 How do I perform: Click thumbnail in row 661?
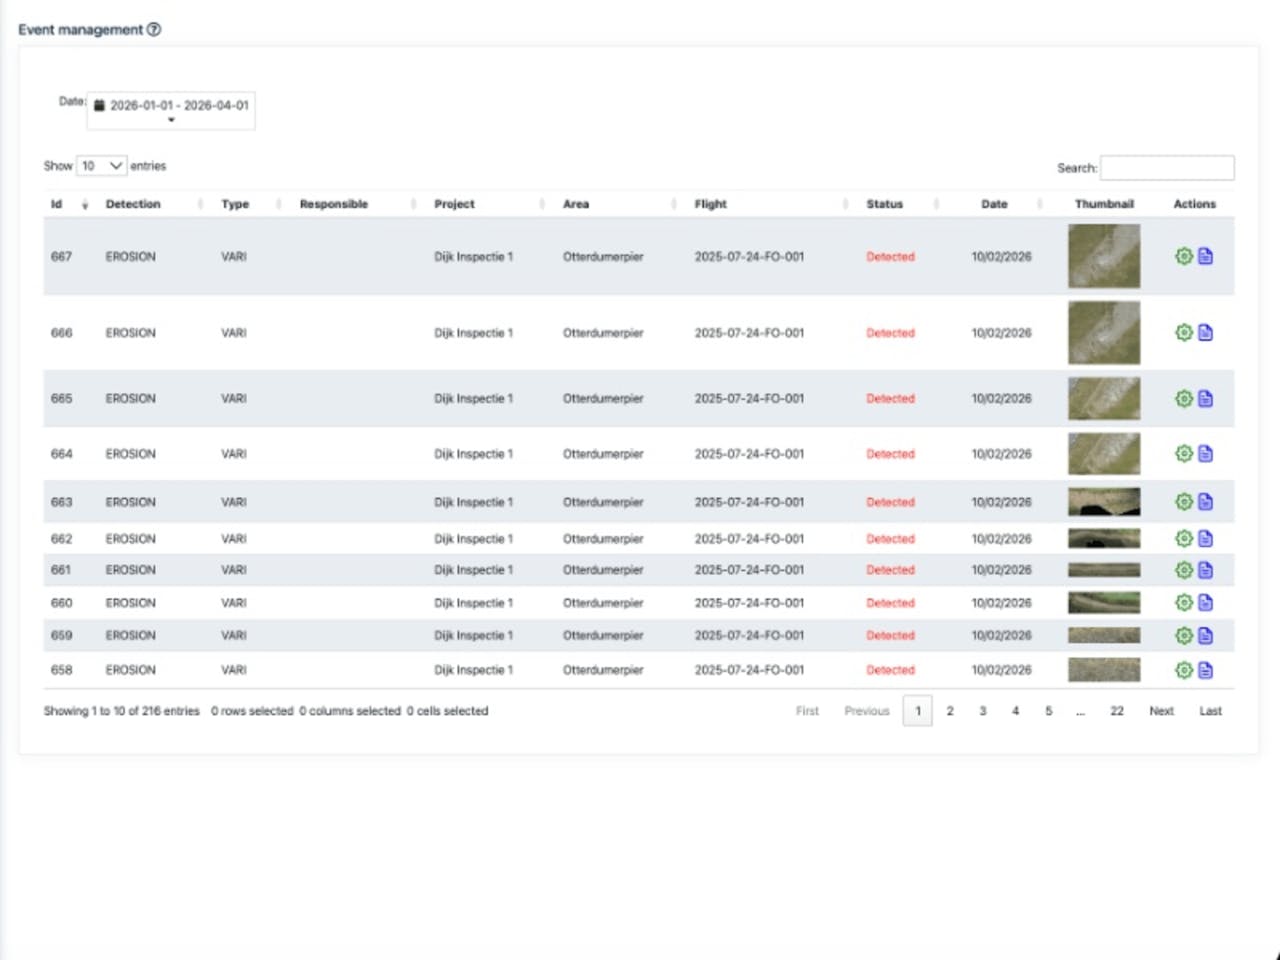(1104, 569)
